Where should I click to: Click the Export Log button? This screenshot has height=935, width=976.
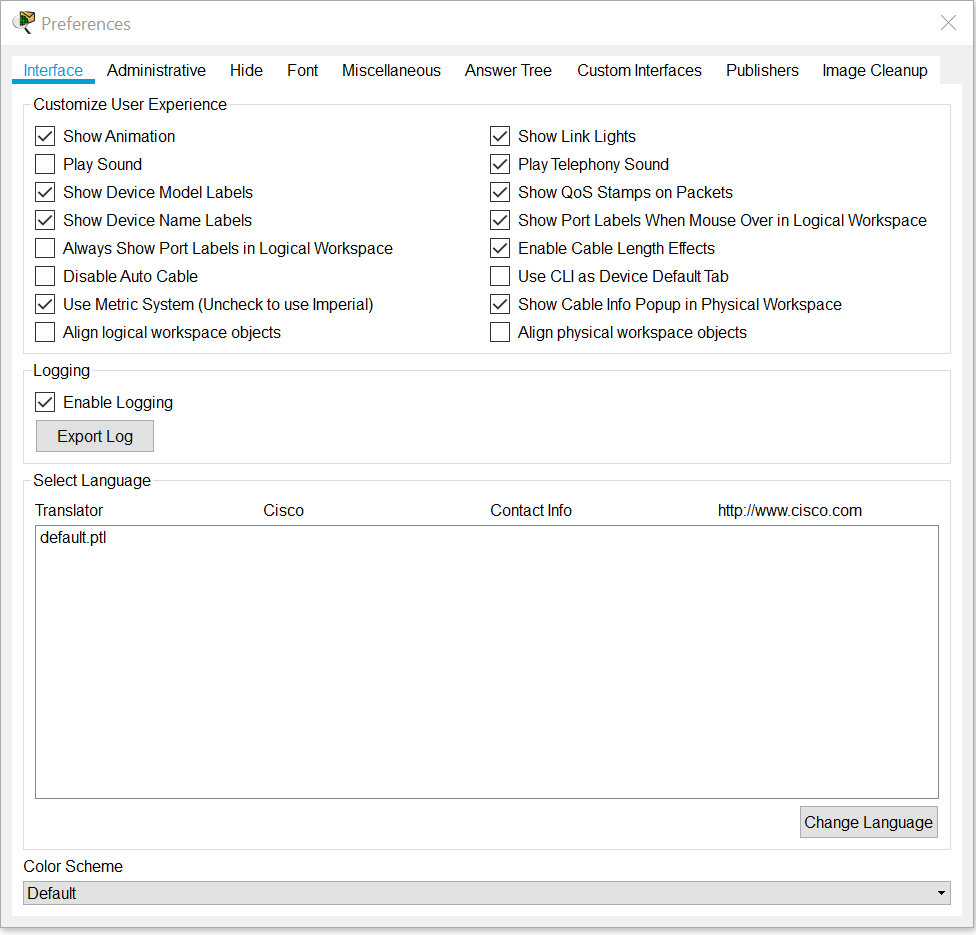click(x=95, y=436)
